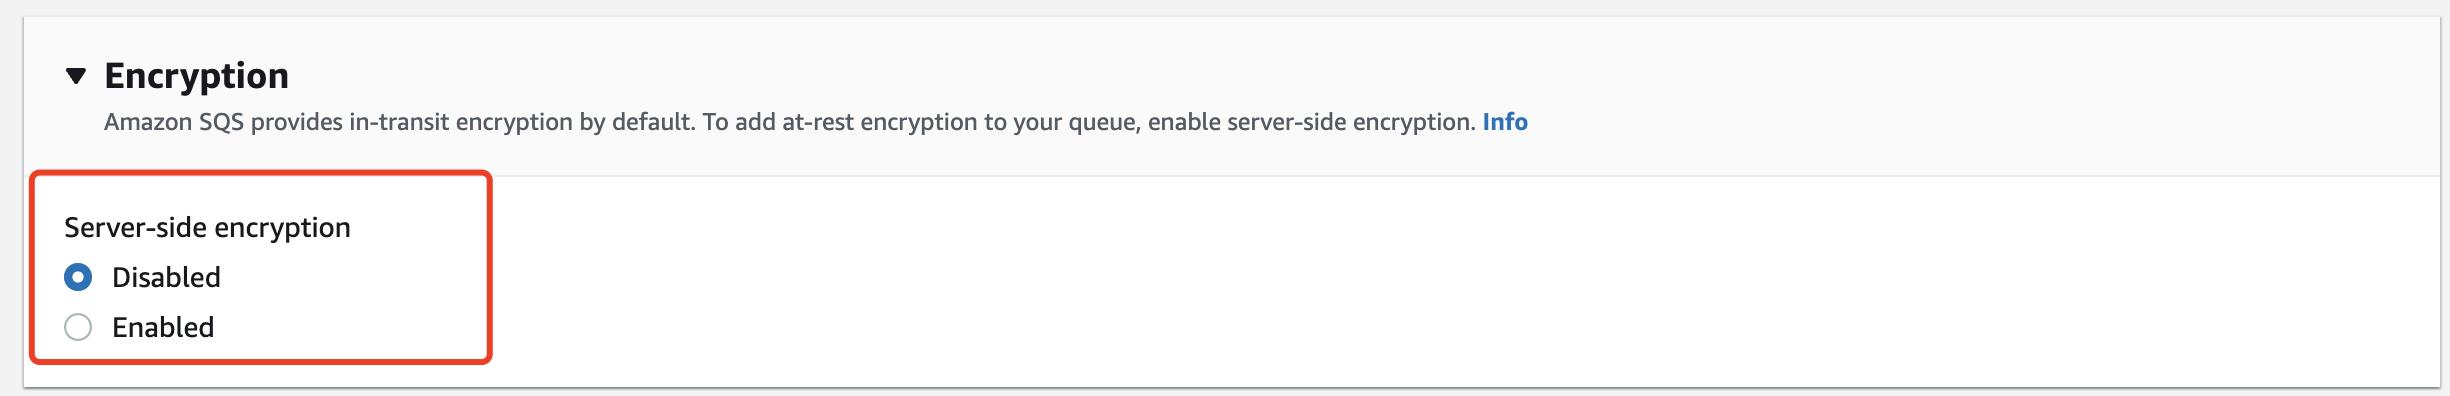Click the word Encryption in the title
Screen dimensions: 2450x396
196,76
